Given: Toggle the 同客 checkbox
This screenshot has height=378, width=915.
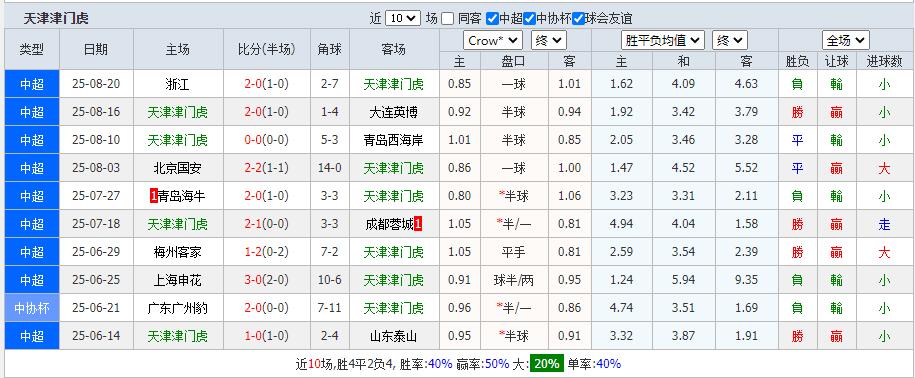Looking at the screenshot, I should click(447, 19).
